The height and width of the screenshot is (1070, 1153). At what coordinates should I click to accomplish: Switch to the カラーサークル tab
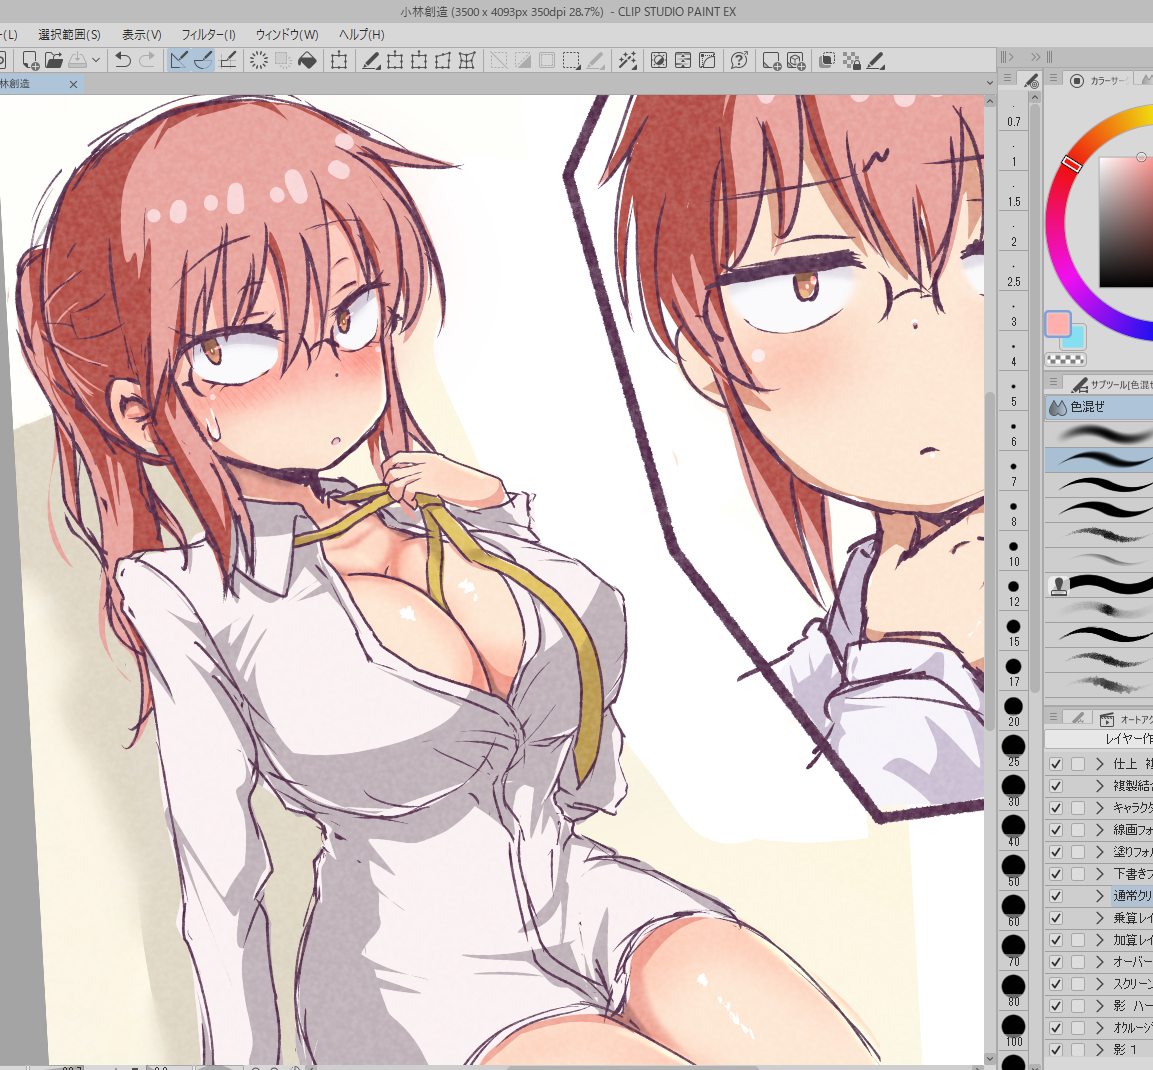1100,80
